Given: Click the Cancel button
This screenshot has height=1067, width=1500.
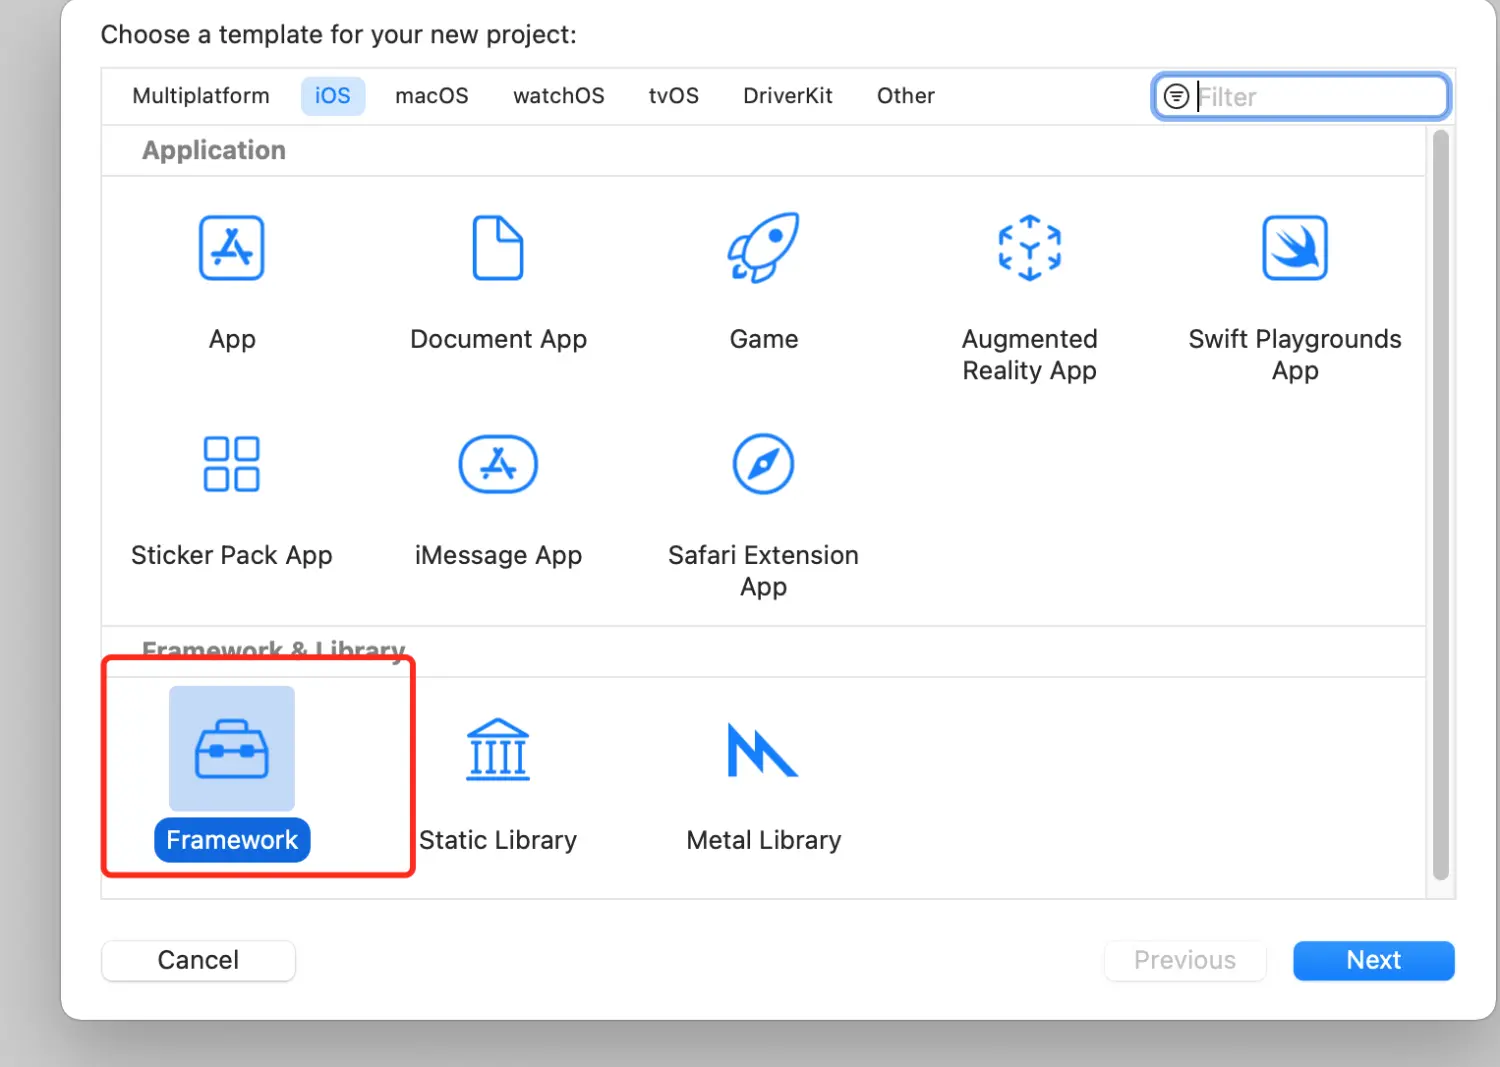Looking at the screenshot, I should [198, 960].
